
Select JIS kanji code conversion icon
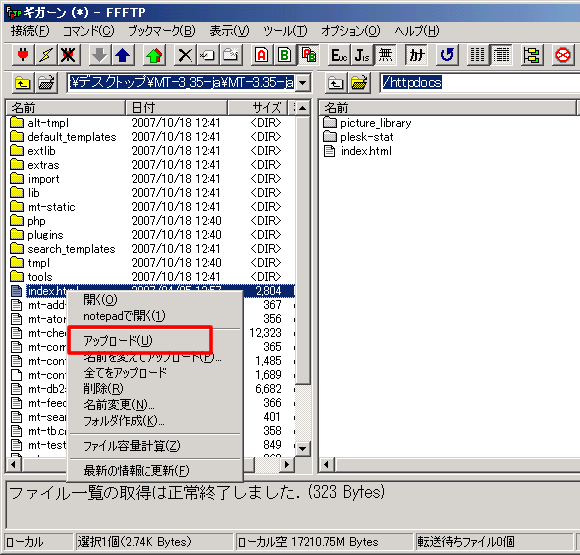point(361,55)
